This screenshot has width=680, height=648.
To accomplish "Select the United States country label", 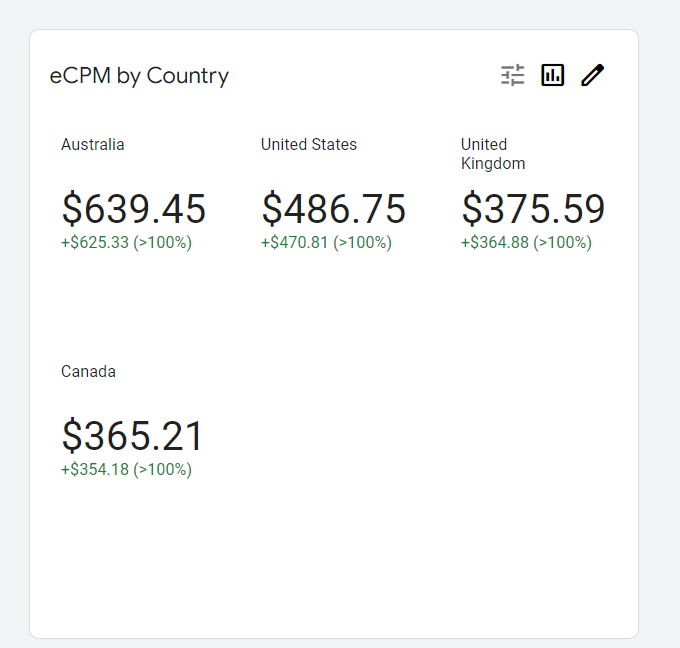I will tap(309, 144).
